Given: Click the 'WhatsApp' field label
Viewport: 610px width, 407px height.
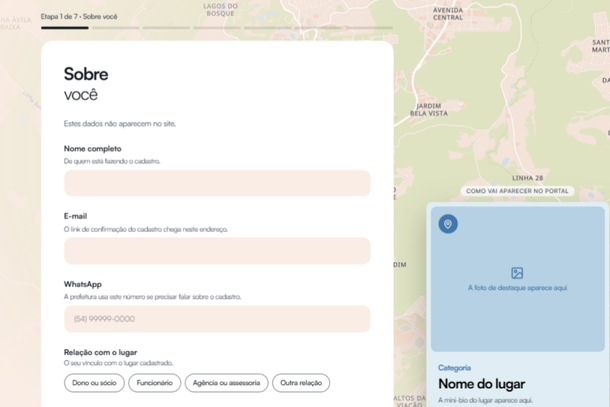Looking at the screenshot, I should 83,284.
